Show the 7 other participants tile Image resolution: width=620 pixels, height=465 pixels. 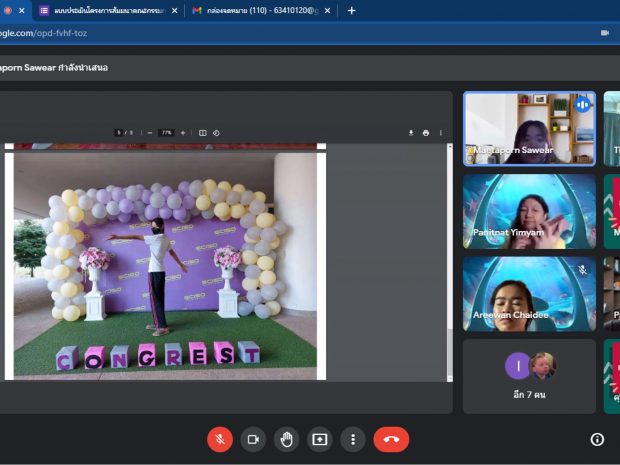[x=529, y=375]
